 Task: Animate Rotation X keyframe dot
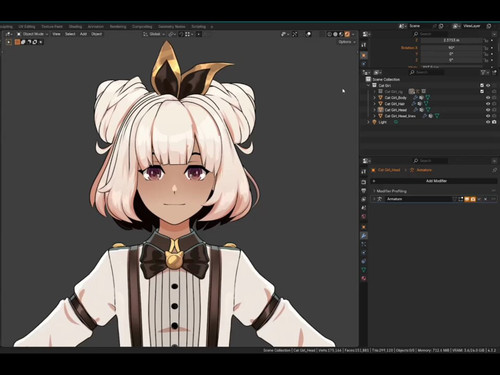(492, 48)
